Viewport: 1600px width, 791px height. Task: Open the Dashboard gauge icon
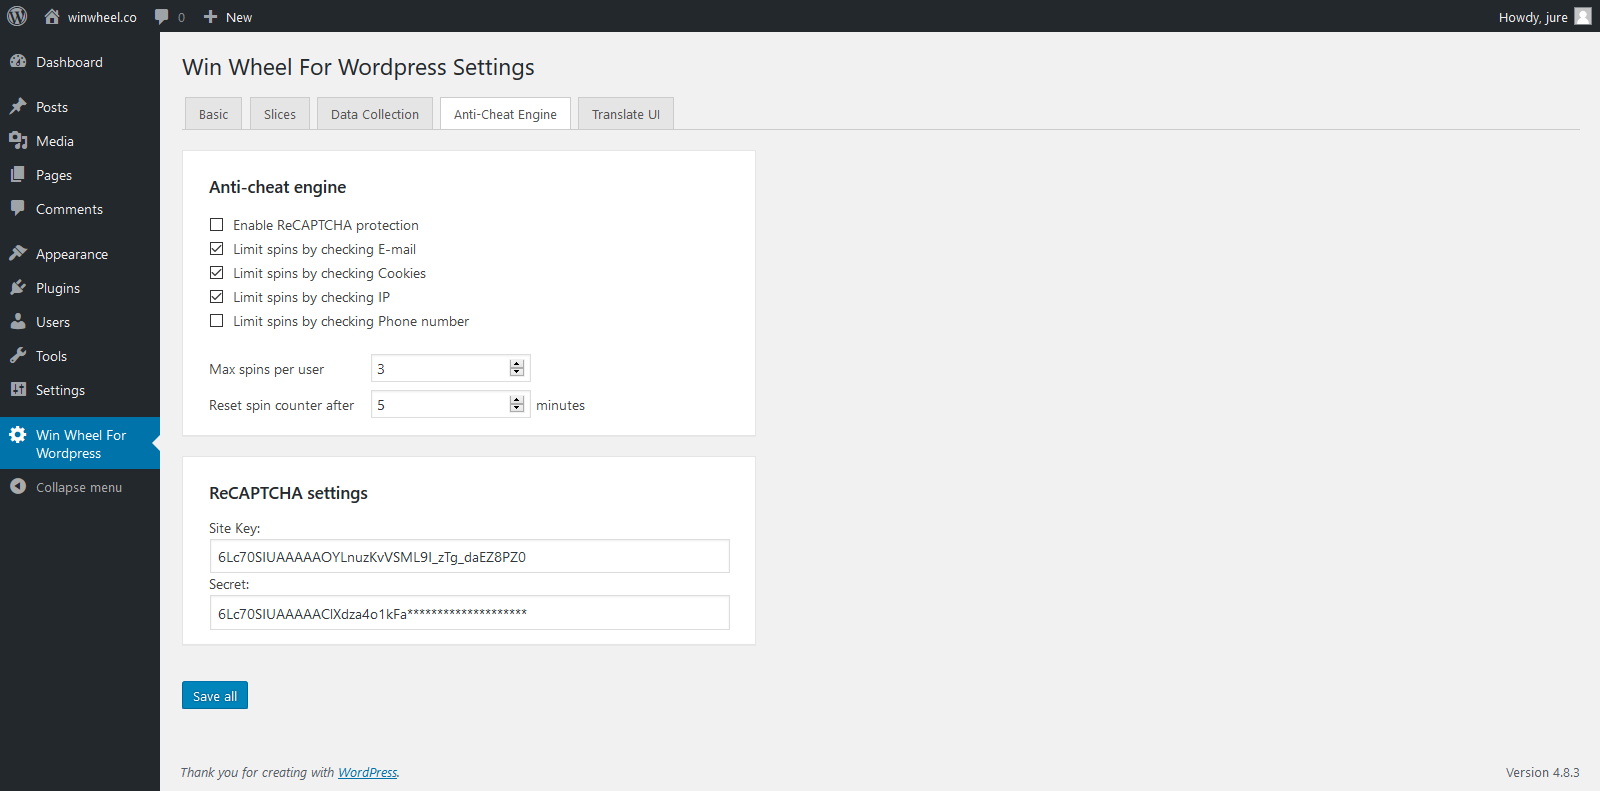pyautogui.click(x=18, y=62)
